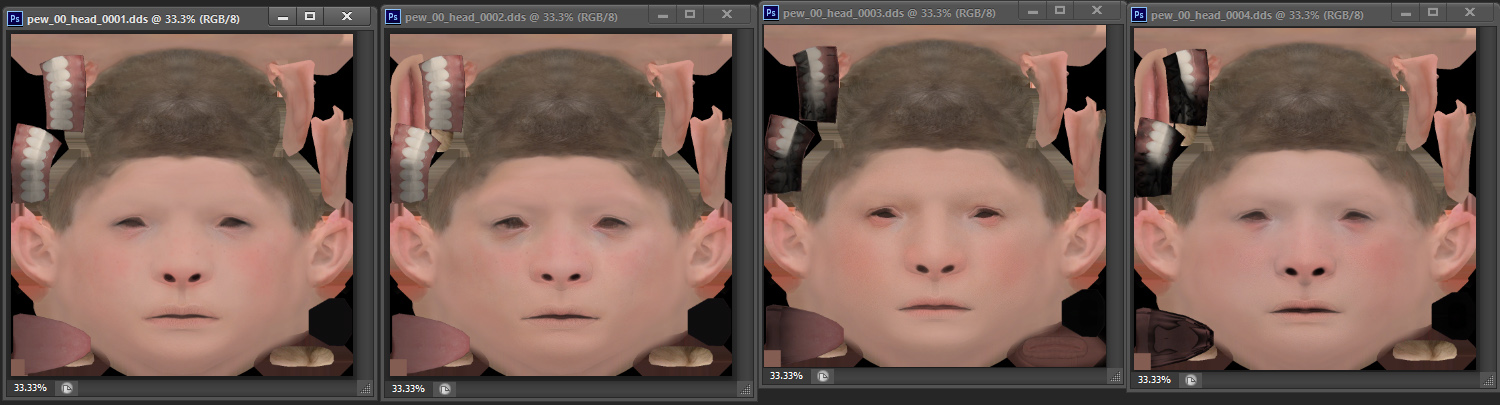Click Photoshop icon of pew_00_head_0001.dds window
The height and width of the screenshot is (405, 1500).
click(15, 18)
